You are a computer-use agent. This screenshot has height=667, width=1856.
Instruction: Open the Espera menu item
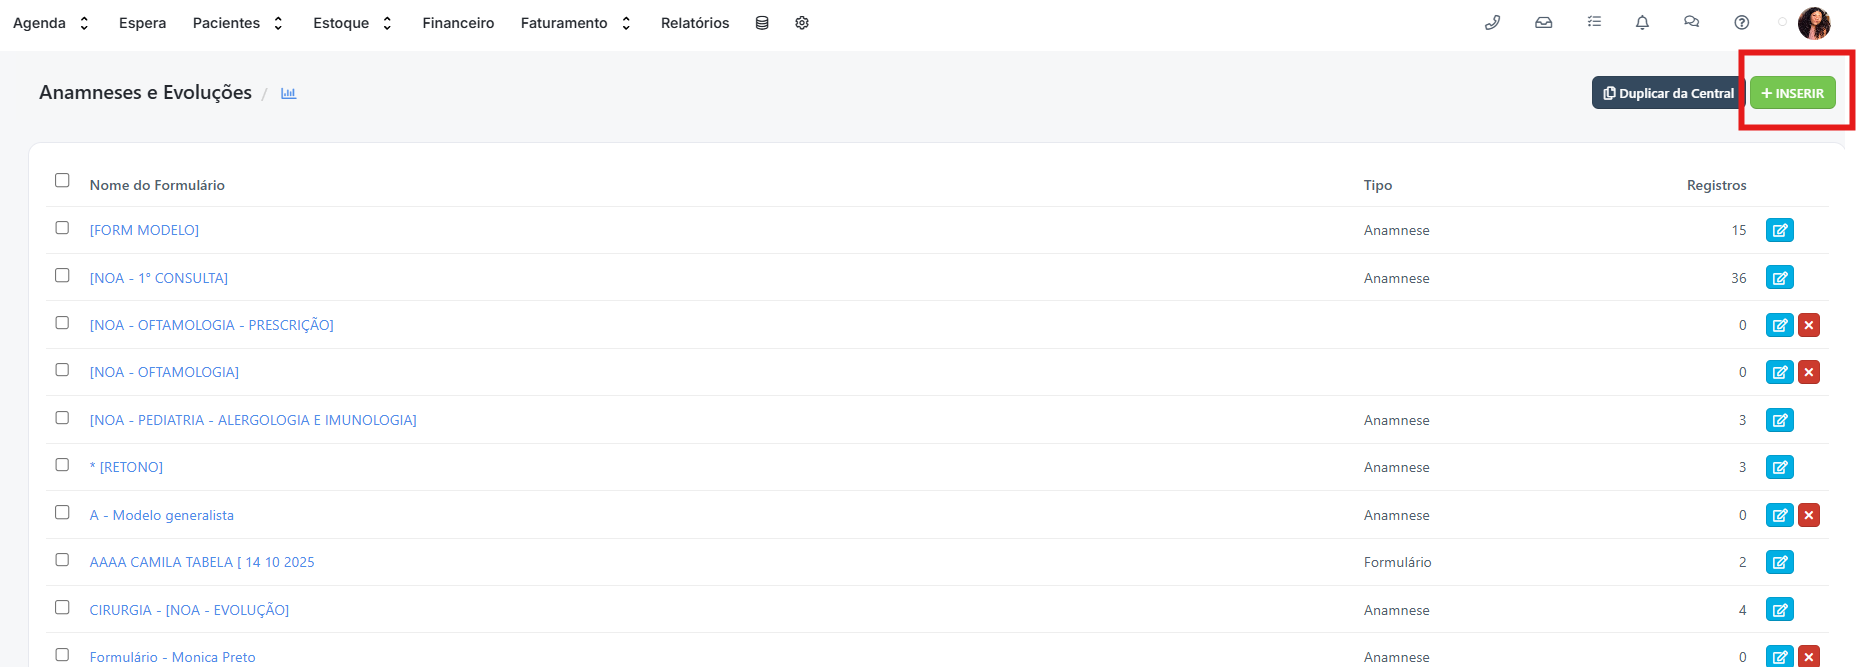click(x=143, y=23)
